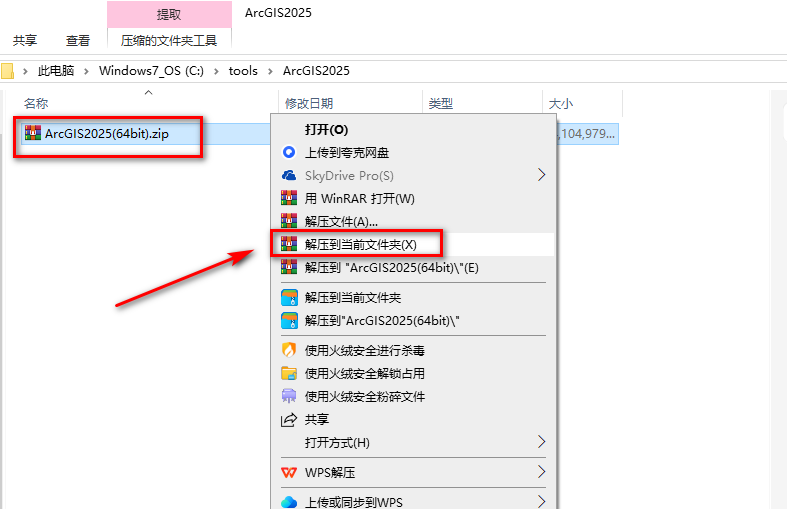Open chevron before 此电脑 in address bar

tap(25, 71)
